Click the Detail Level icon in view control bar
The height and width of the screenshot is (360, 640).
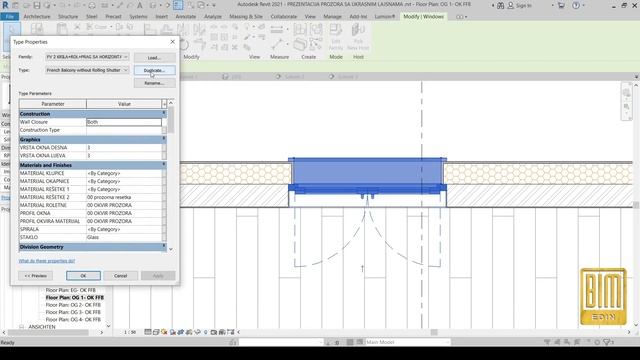[148, 332]
